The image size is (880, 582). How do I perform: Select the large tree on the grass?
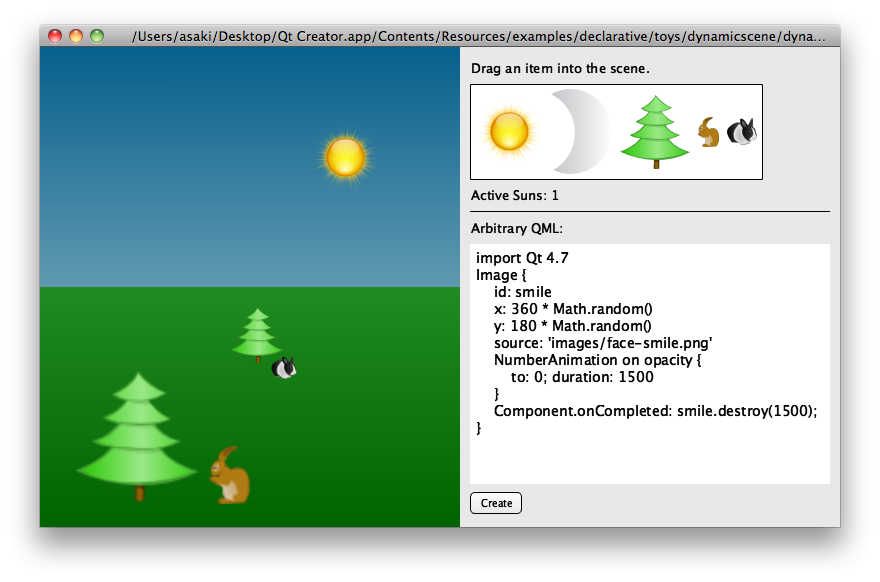137,436
